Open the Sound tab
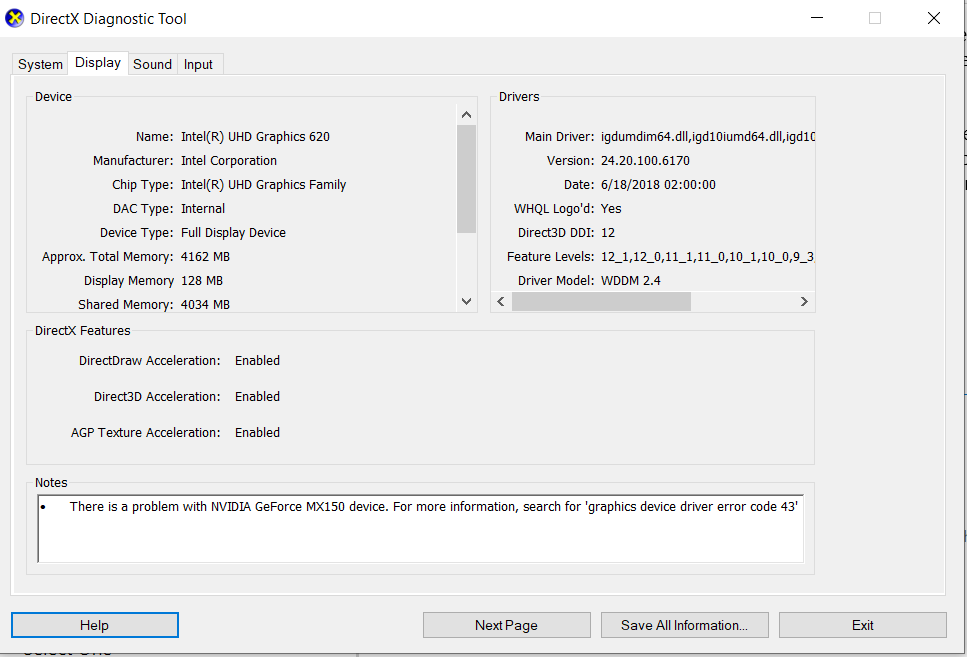This screenshot has height=657, width=967. tap(152, 64)
